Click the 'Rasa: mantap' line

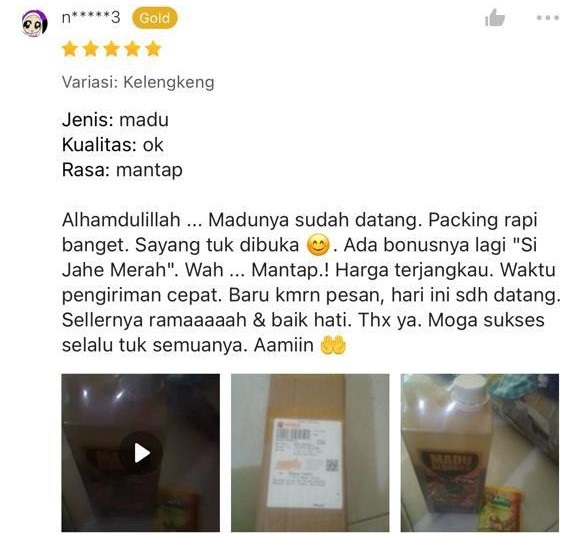tap(122, 170)
